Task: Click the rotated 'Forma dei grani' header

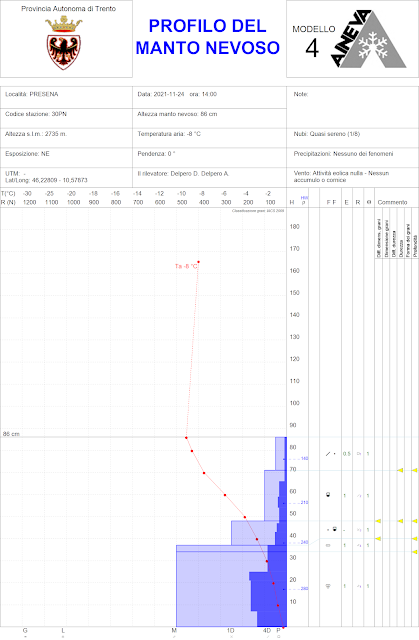Action: (407, 240)
